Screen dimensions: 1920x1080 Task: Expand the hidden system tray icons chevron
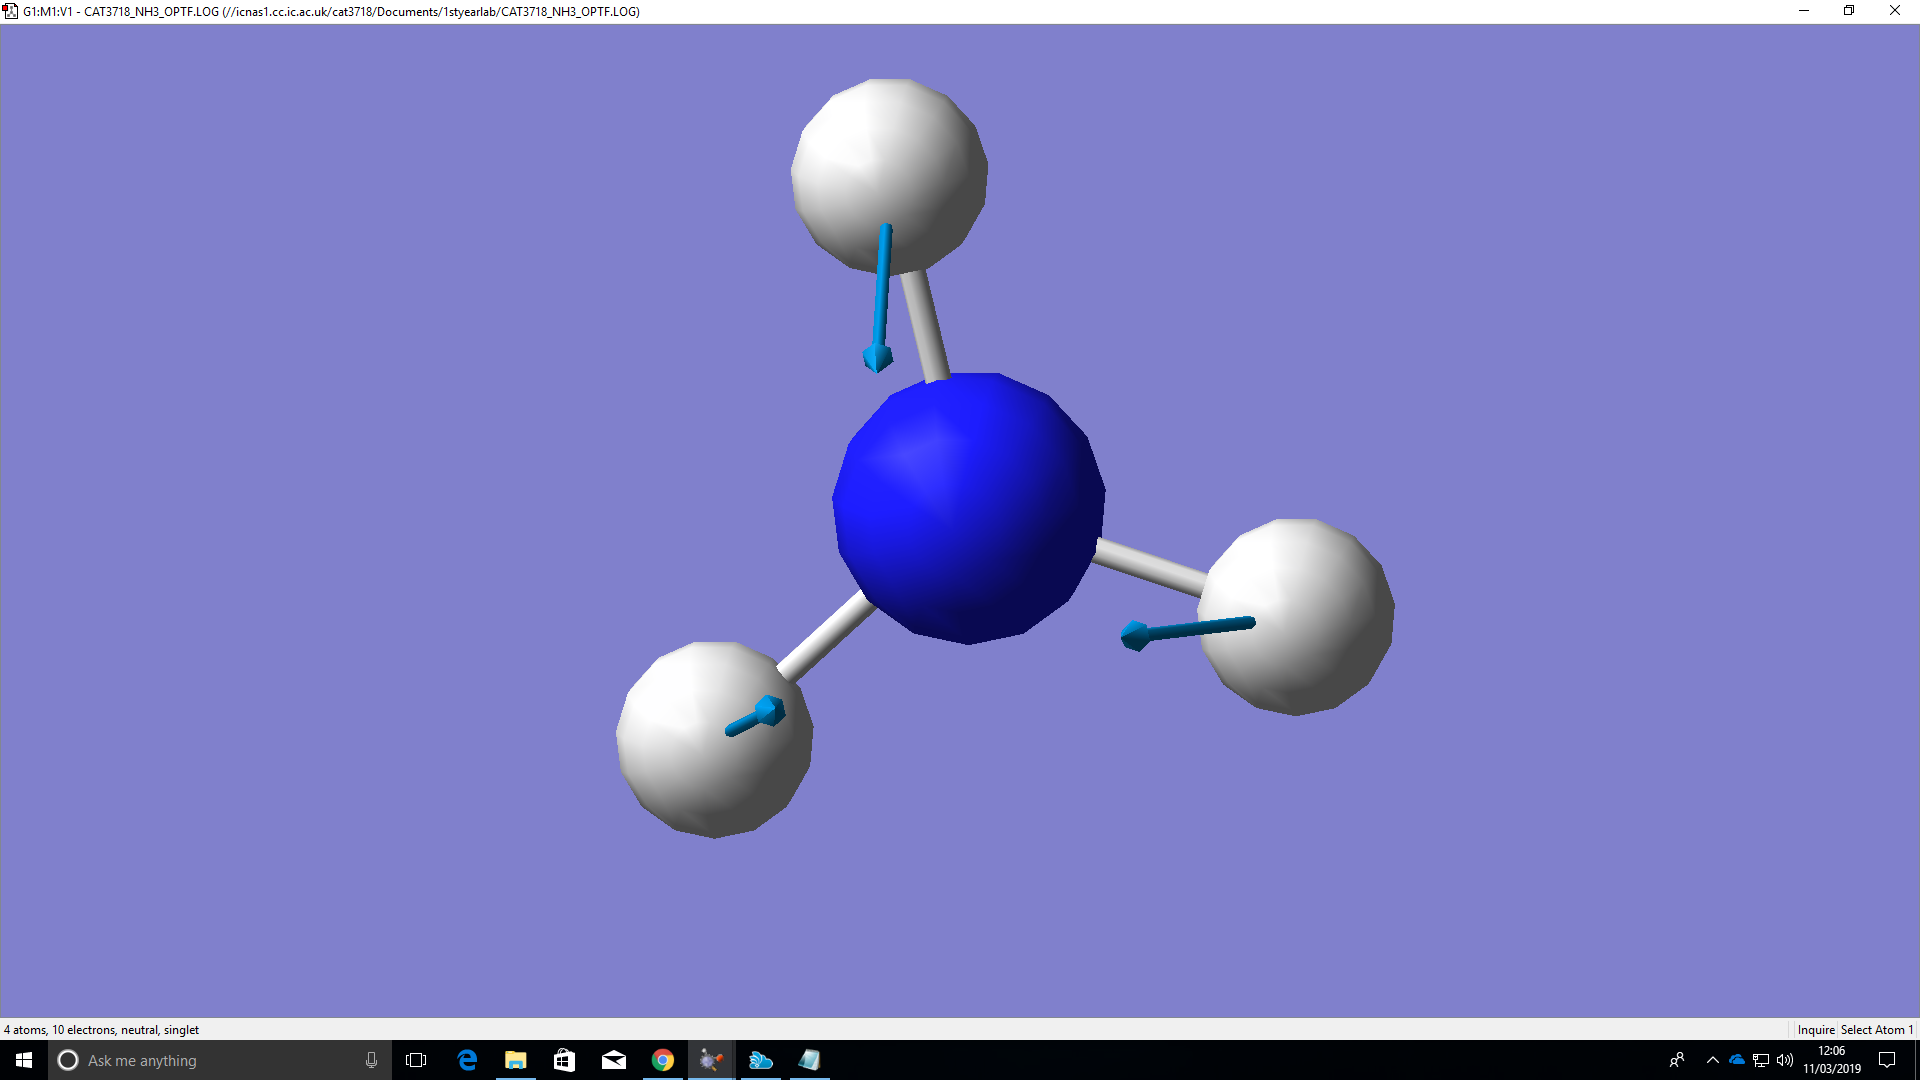(x=1713, y=1060)
